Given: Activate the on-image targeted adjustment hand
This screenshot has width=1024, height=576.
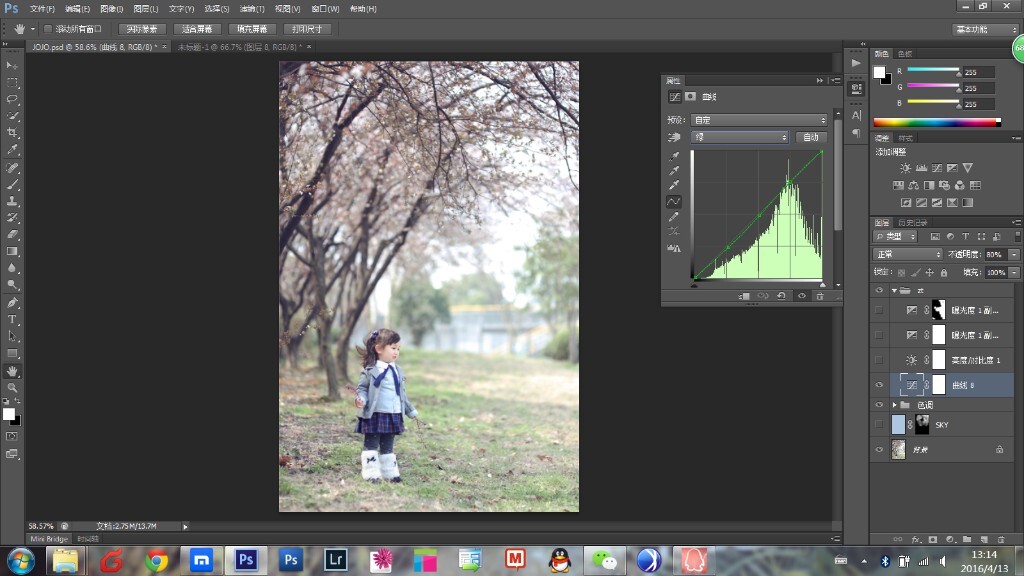Looking at the screenshot, I should coord(674,137).
